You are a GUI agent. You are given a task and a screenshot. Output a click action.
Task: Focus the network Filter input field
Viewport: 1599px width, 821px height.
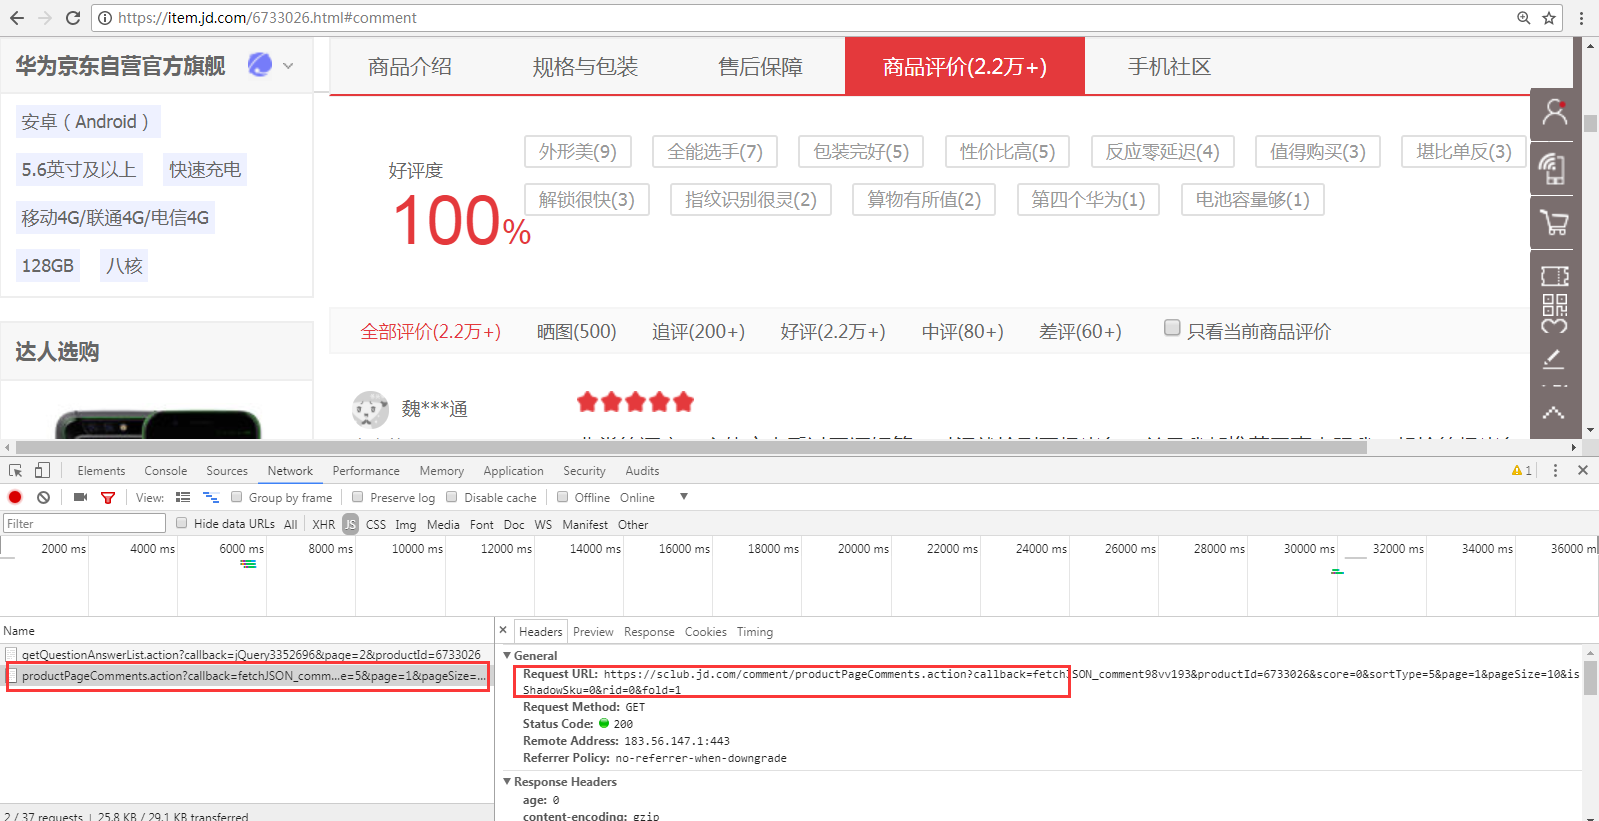85,523
